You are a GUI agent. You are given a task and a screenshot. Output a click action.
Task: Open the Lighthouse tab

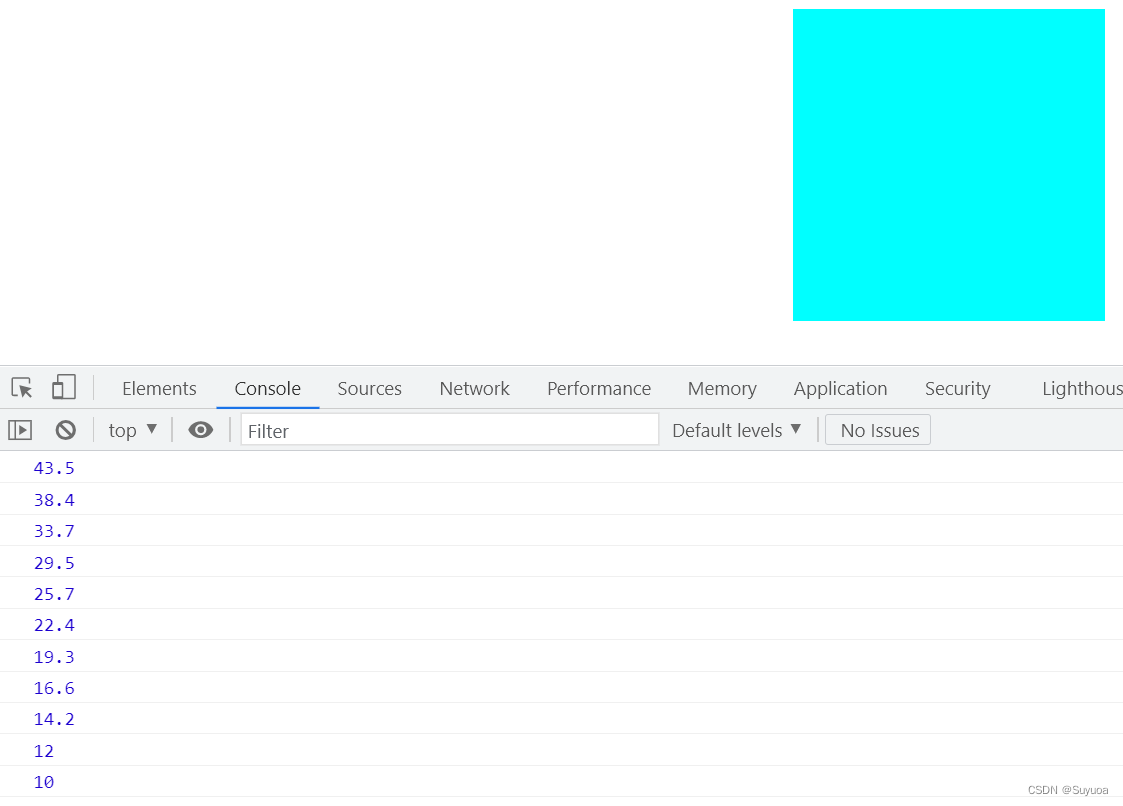[1081, 388]
